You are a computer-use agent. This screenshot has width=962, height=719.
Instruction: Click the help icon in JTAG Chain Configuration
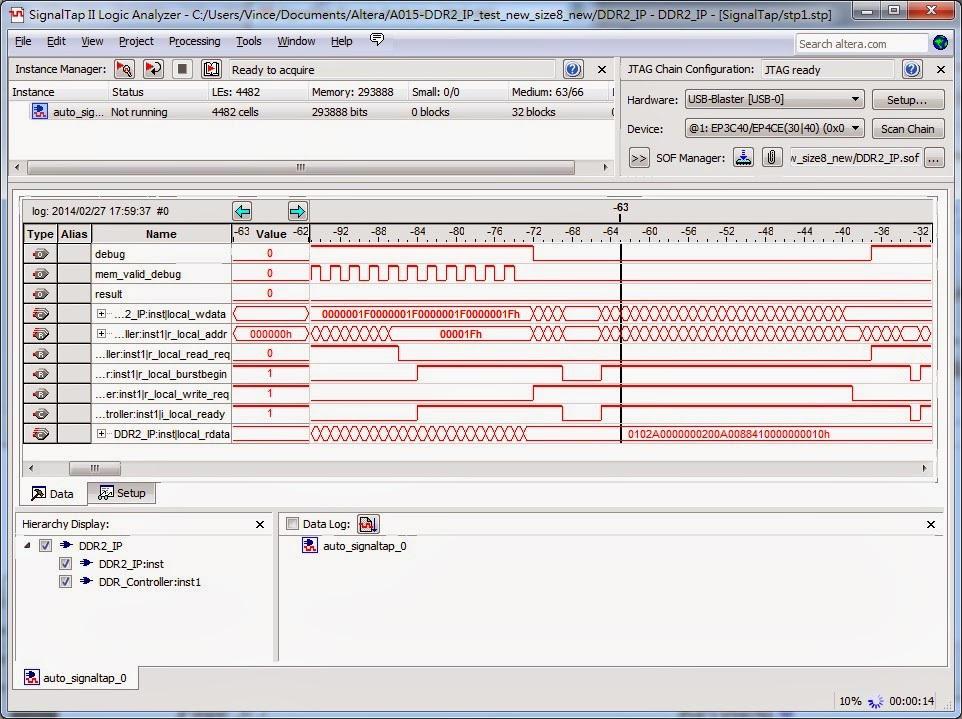(909, 69)
